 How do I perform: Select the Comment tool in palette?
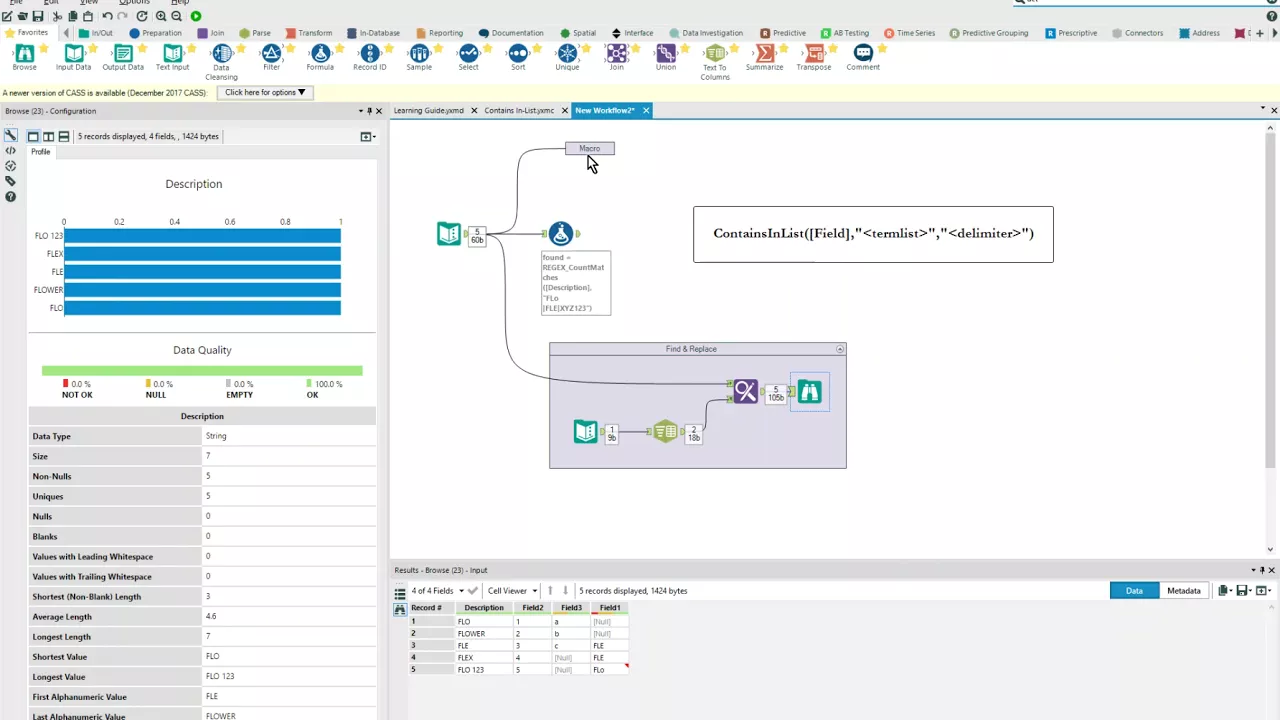point(863,57)
